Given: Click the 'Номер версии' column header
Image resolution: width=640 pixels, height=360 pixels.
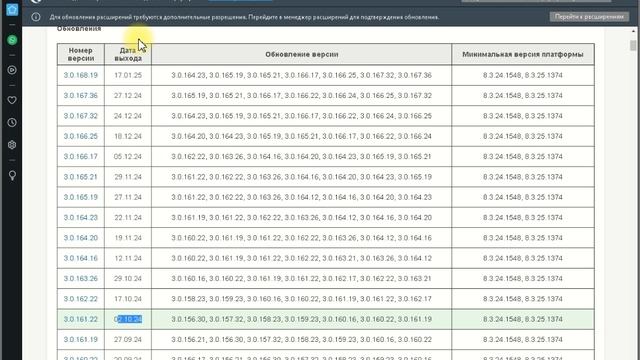Looking at the screenshot, I should (x=80, y=54).
